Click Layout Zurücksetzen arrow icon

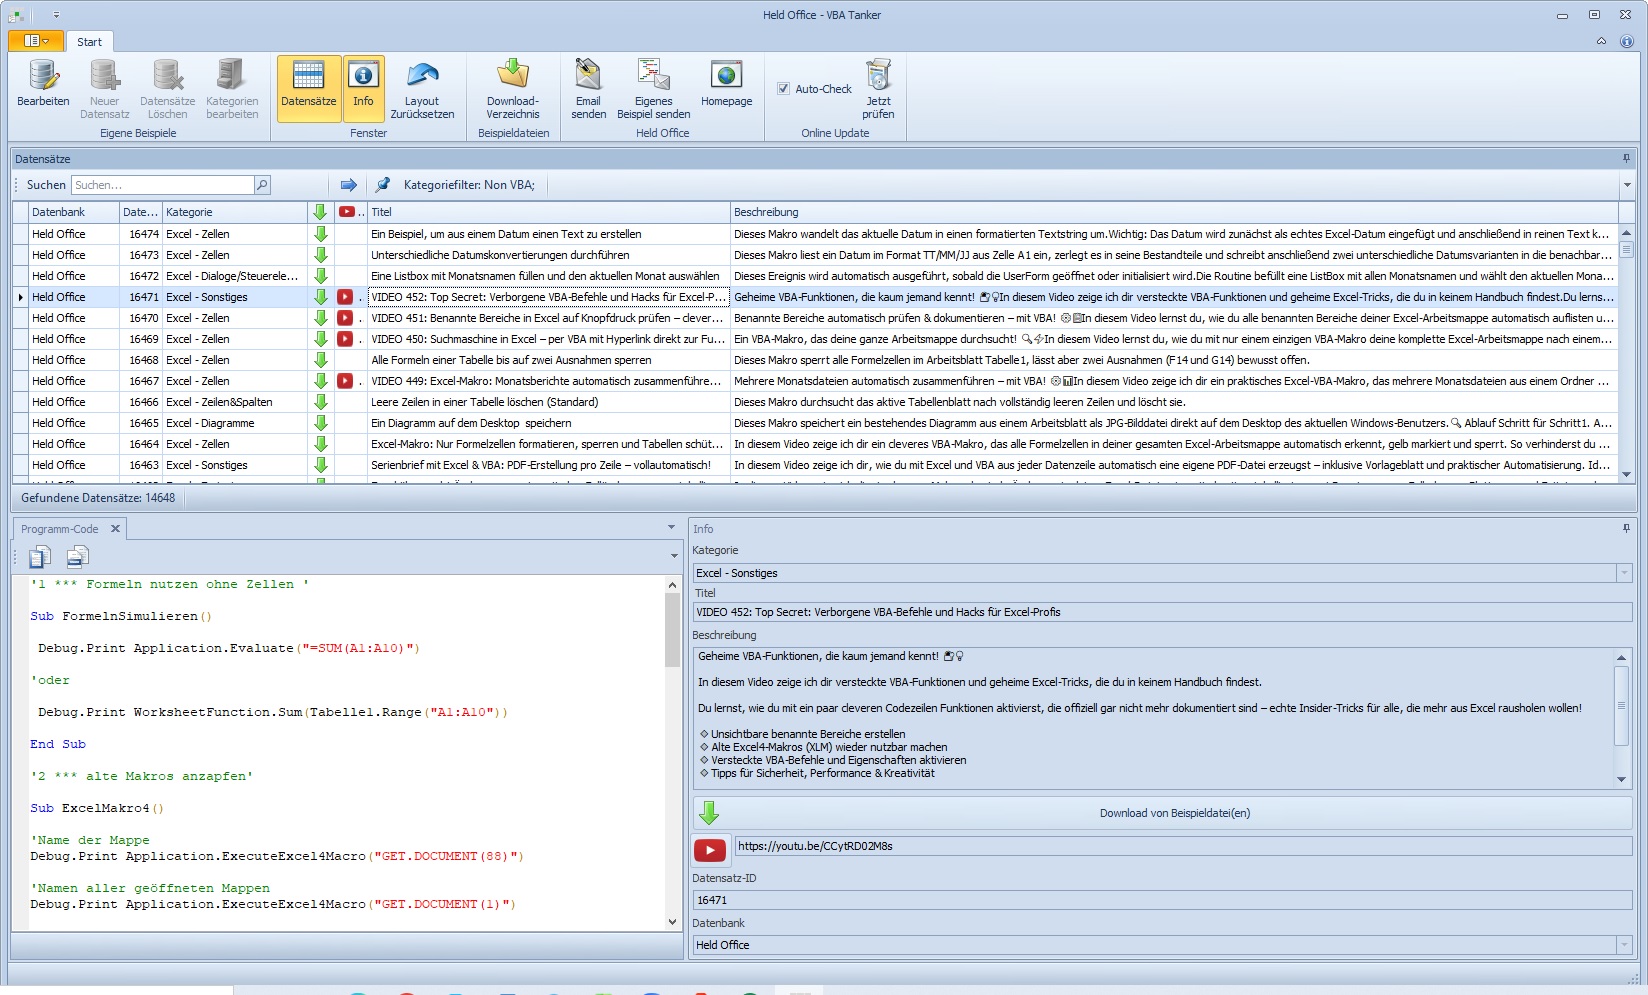pos(422,76)
